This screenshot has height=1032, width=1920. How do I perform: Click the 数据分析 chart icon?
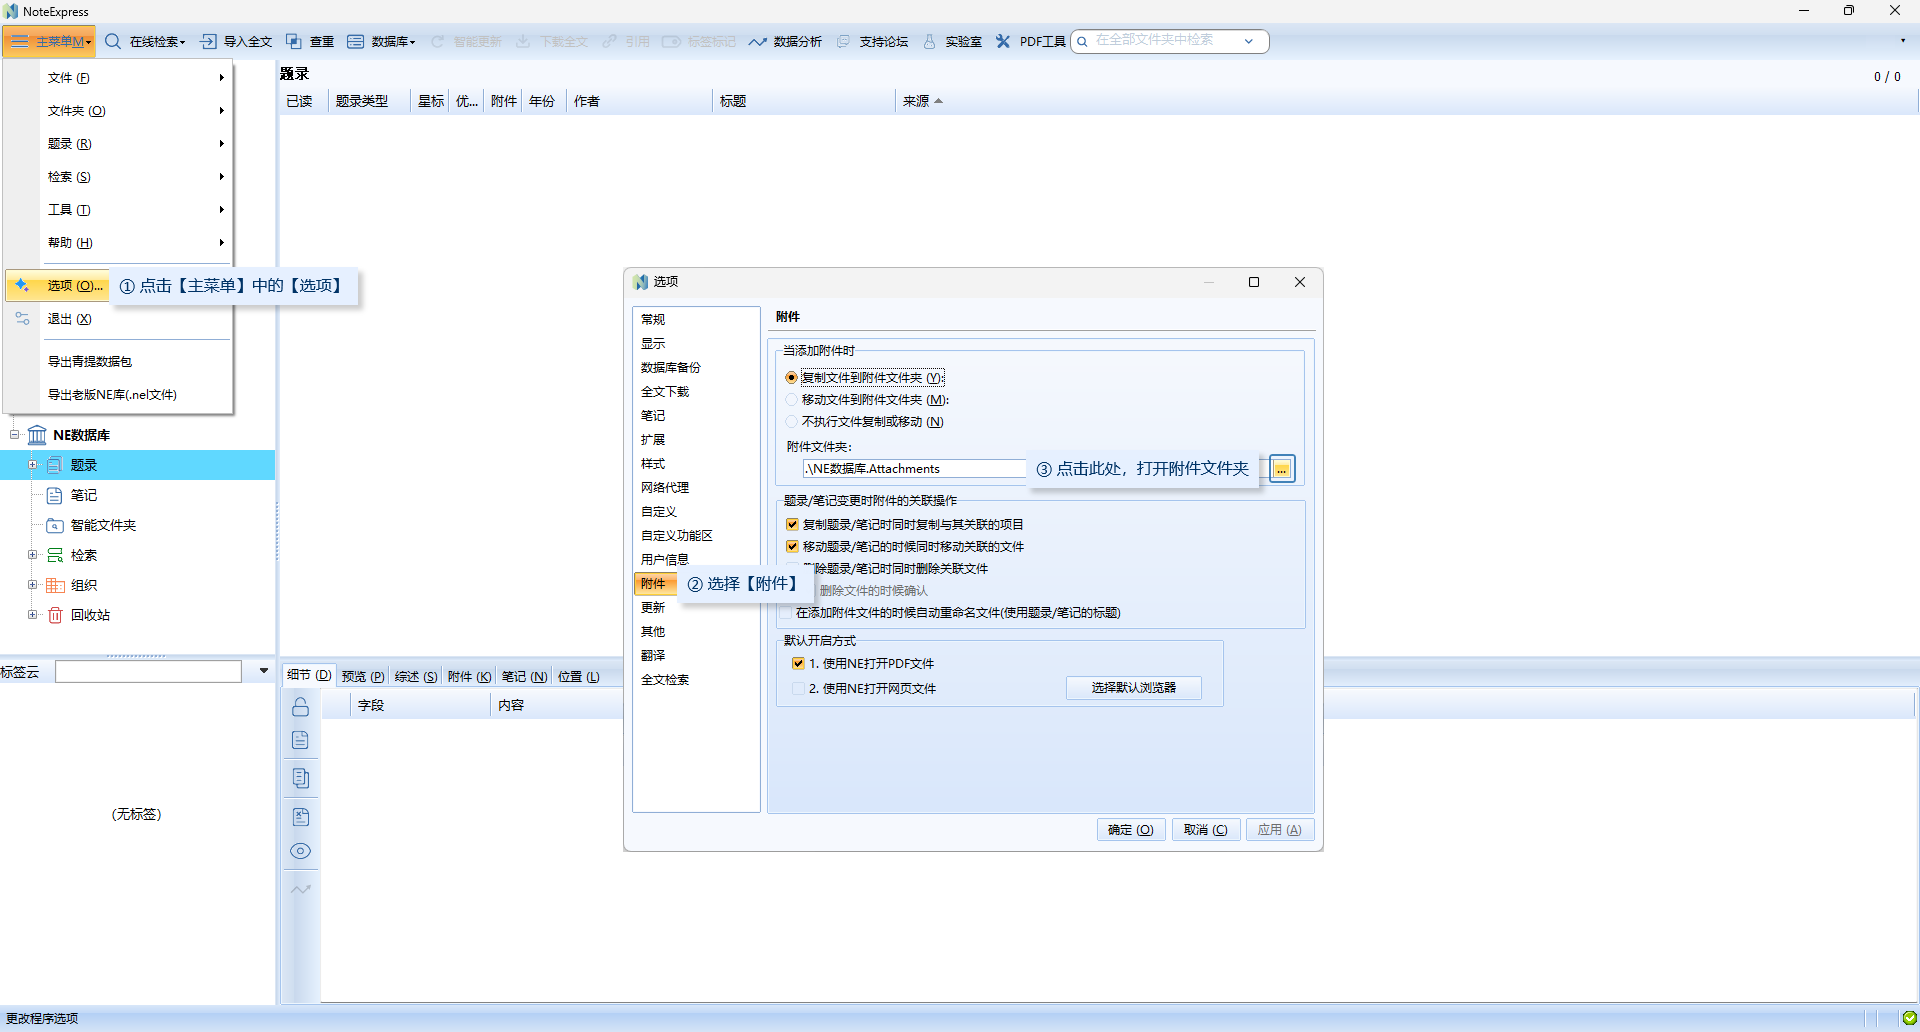coord(758,41)
